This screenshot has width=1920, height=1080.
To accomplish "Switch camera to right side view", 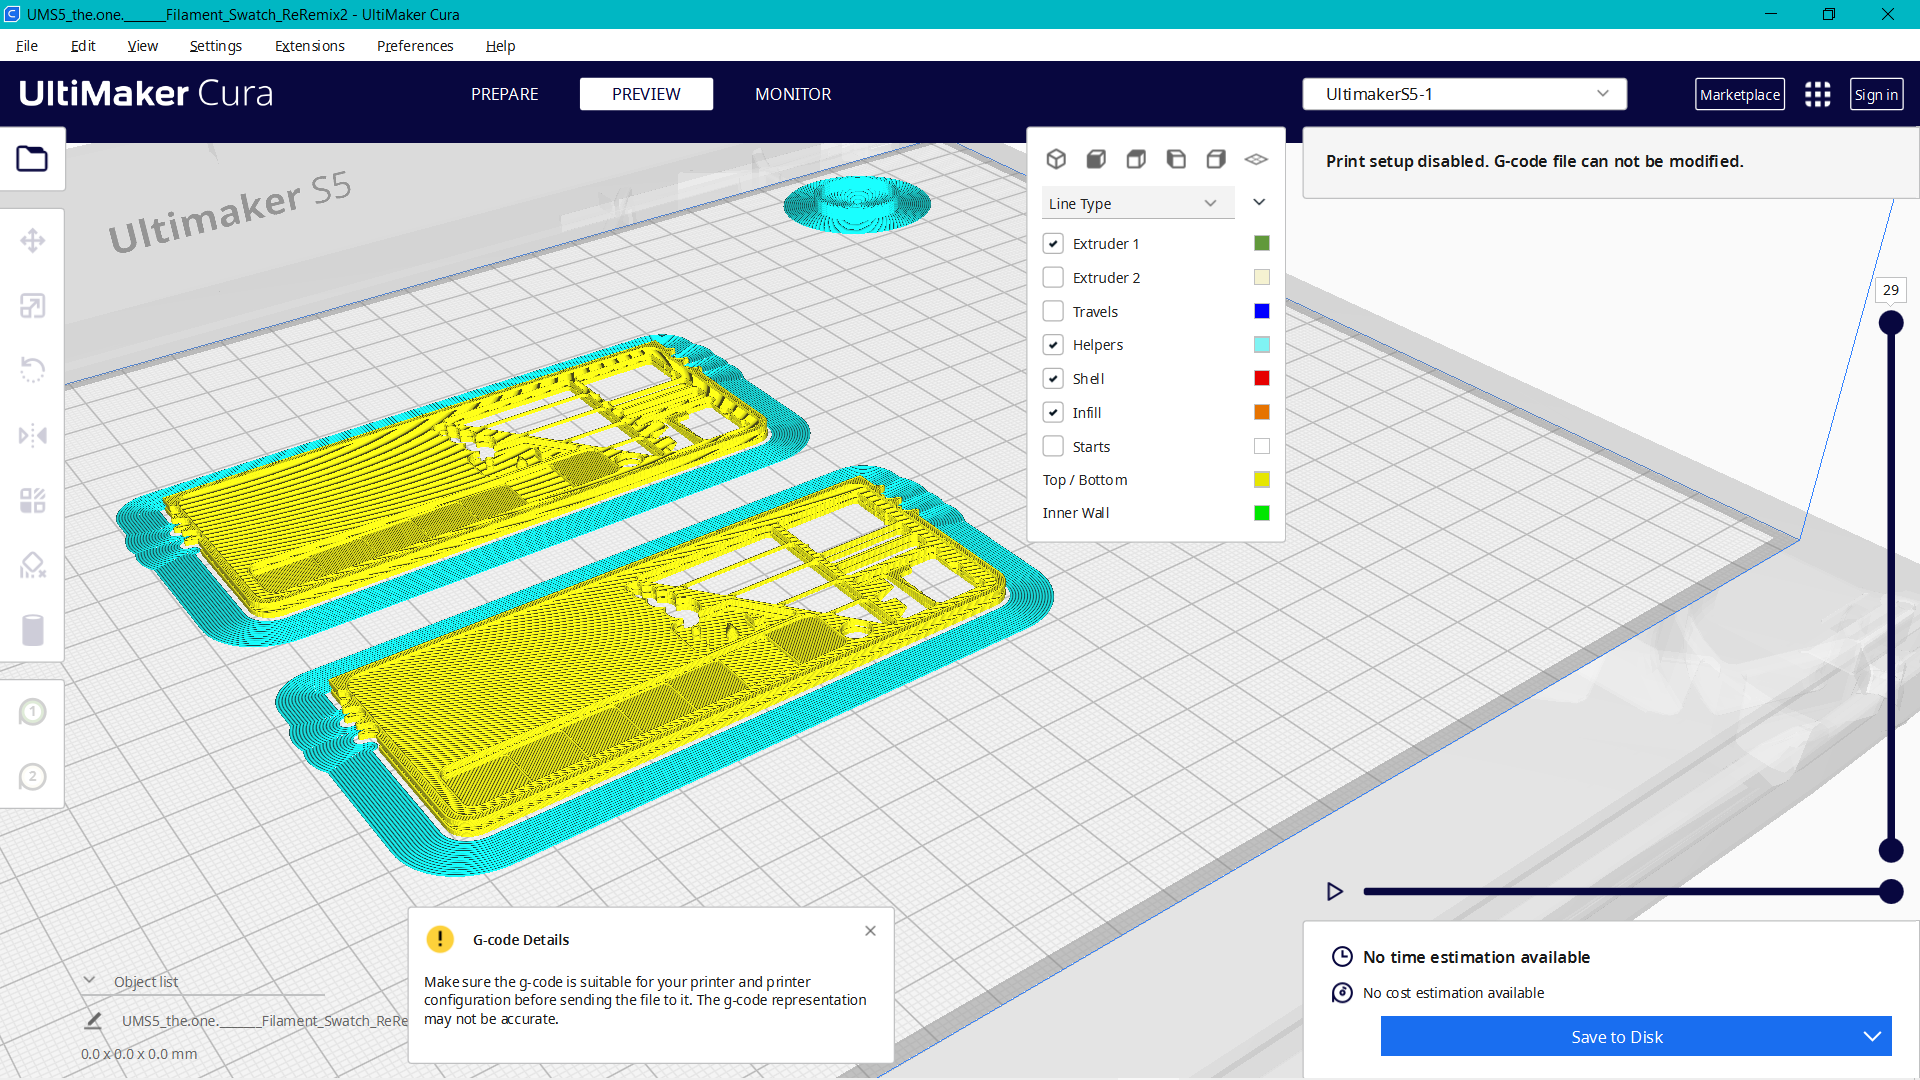I will 1216,159.
